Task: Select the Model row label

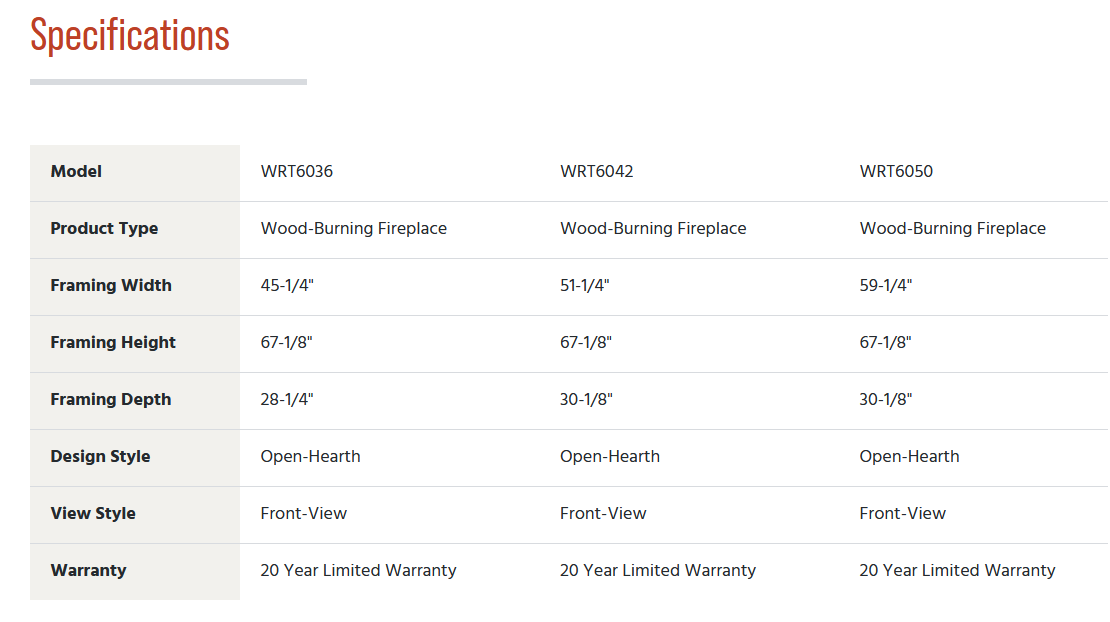Action: (x=76, y=171)
